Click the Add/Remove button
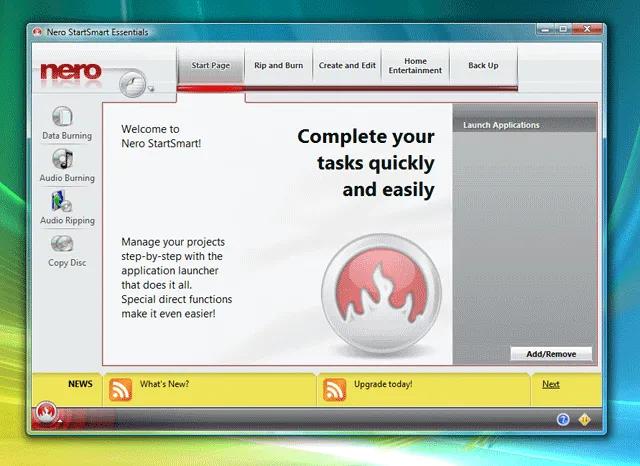 551,354
